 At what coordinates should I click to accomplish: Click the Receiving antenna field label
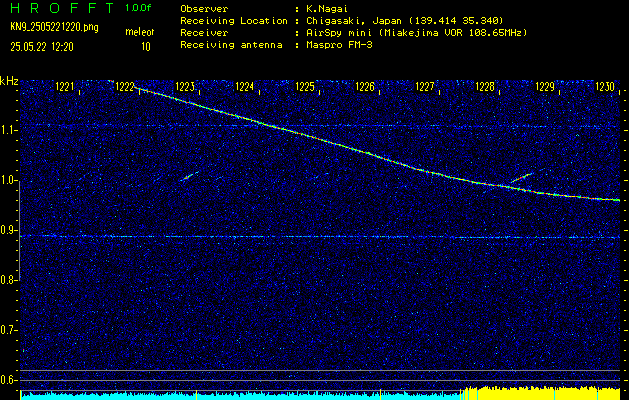click(x=231, y=45)
